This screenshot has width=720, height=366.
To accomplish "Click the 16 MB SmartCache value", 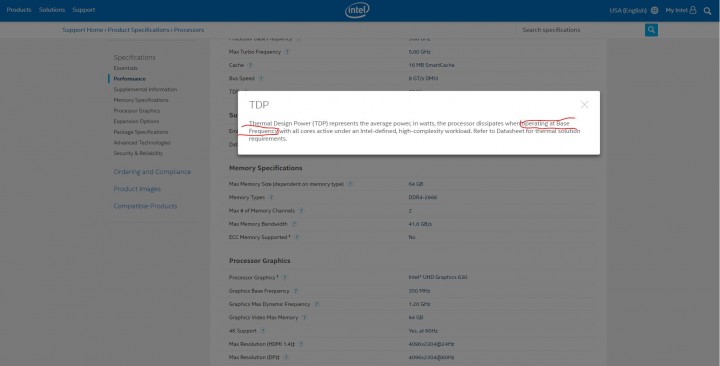I will pyautogui.click(x=432, y=65).
